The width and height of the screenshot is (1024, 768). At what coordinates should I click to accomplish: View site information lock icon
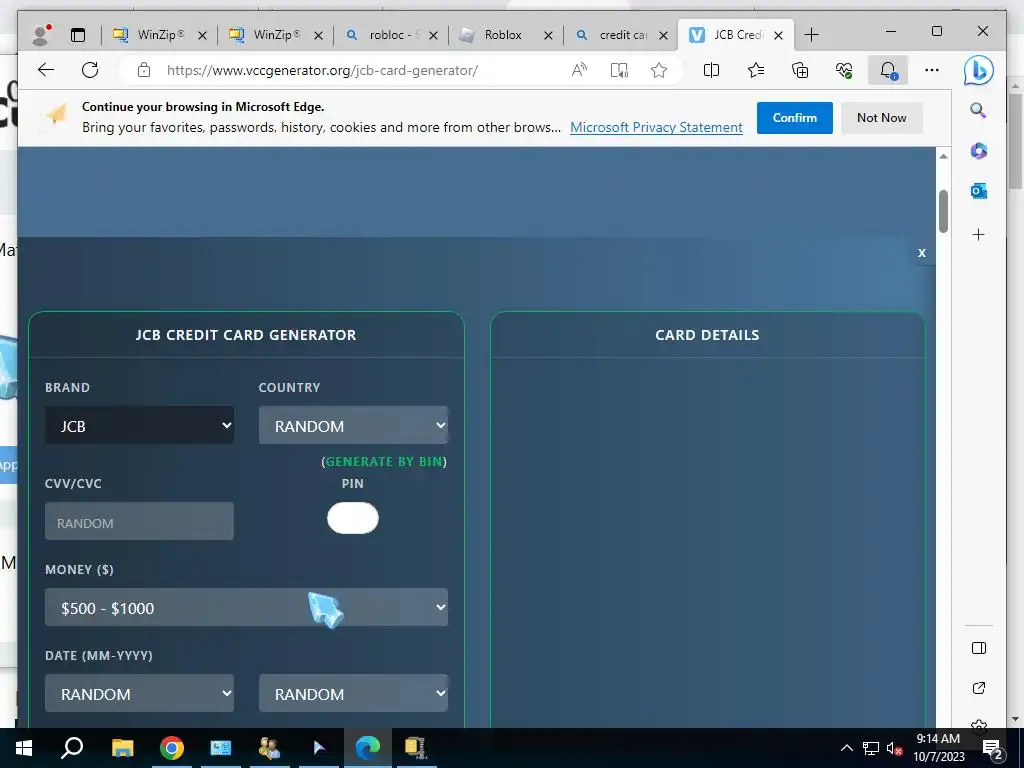click(x=144, y=70)
